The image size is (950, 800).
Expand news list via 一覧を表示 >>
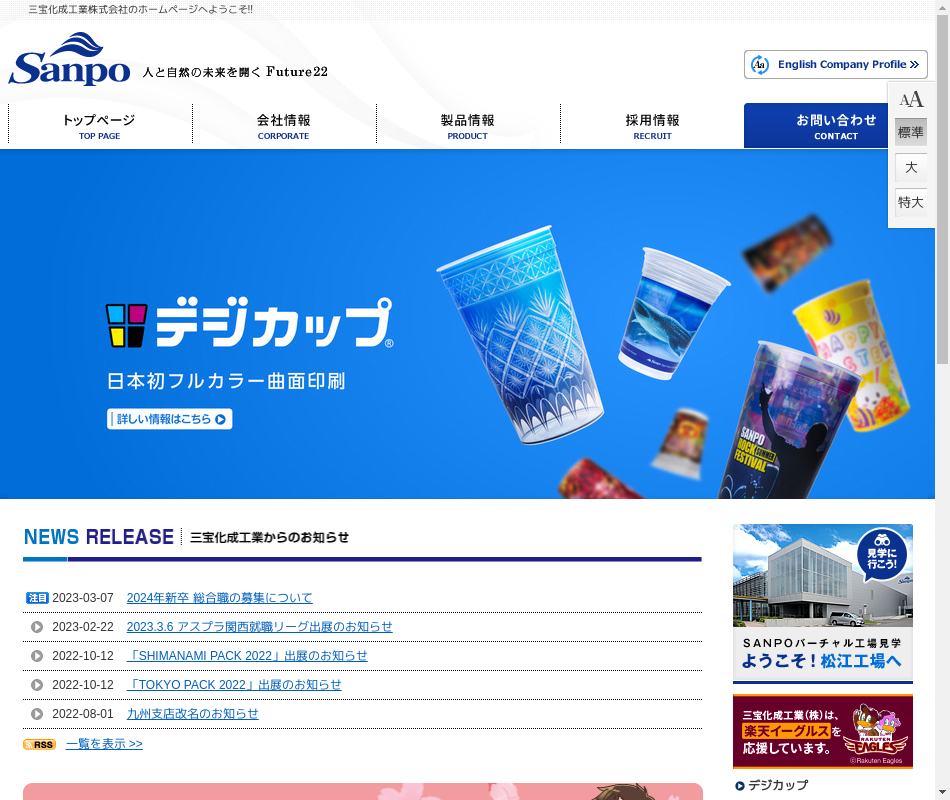click(104, 745)
